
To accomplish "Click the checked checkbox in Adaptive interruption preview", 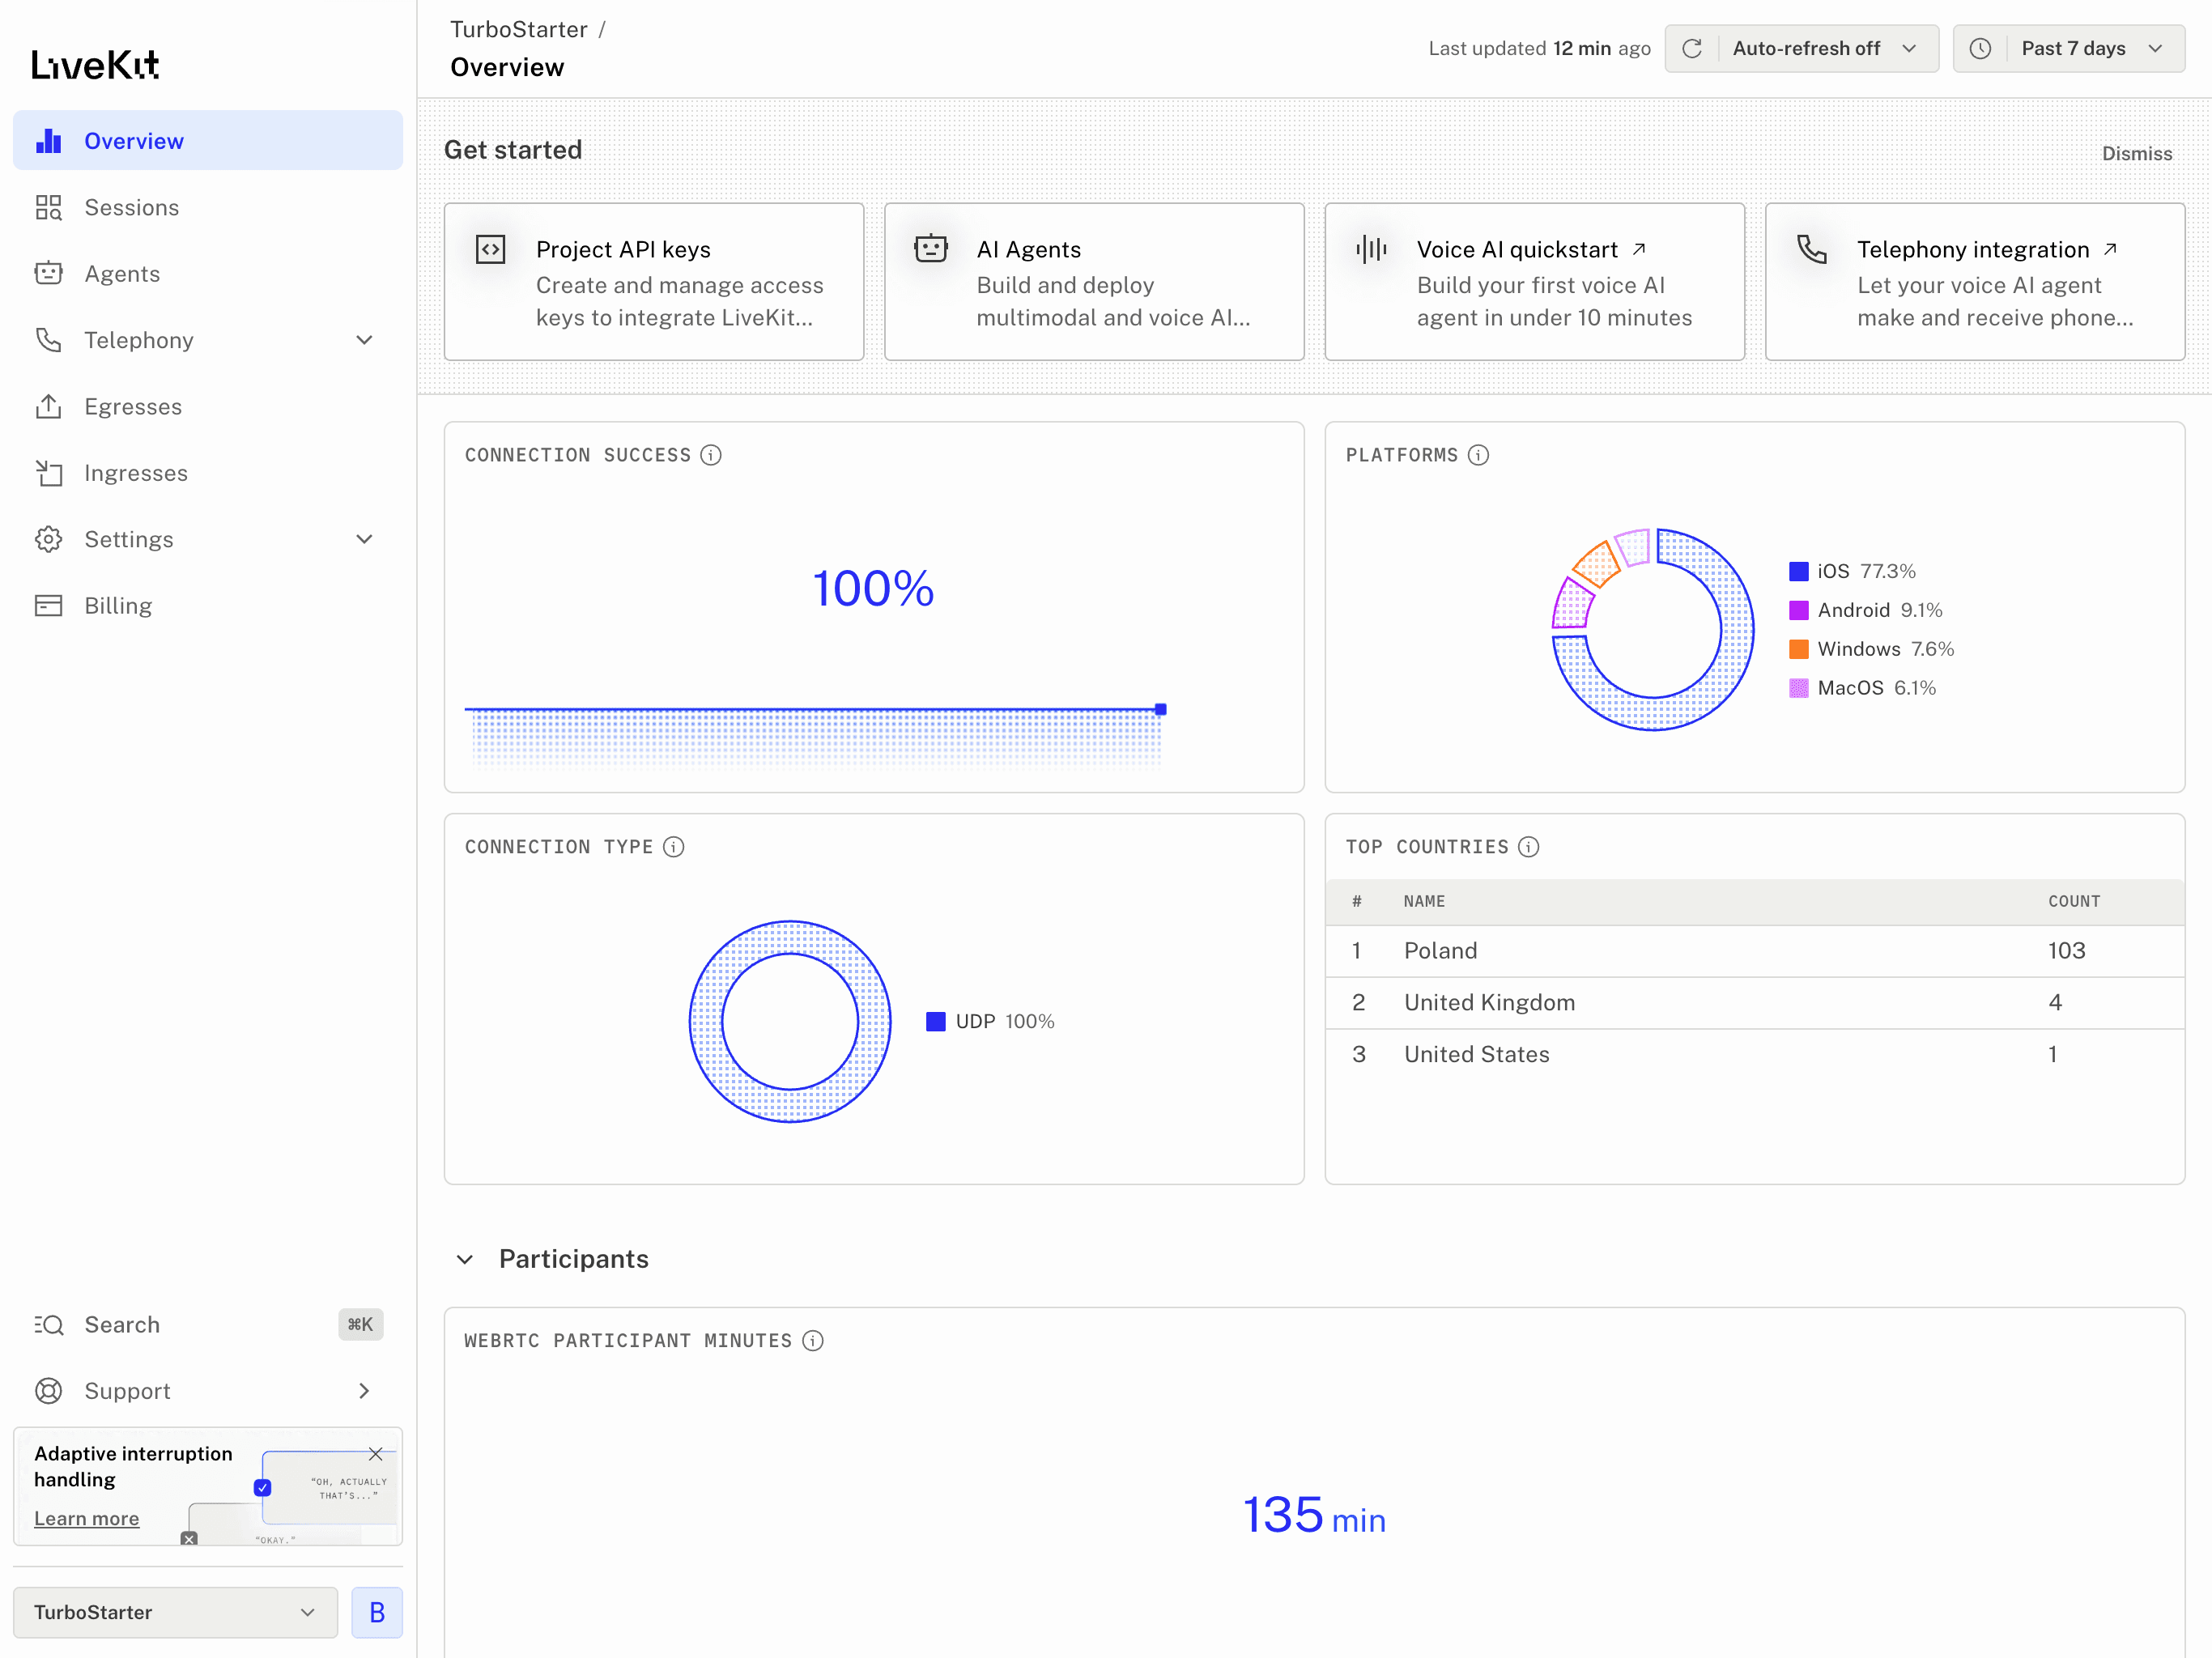I will (263, 1487).
